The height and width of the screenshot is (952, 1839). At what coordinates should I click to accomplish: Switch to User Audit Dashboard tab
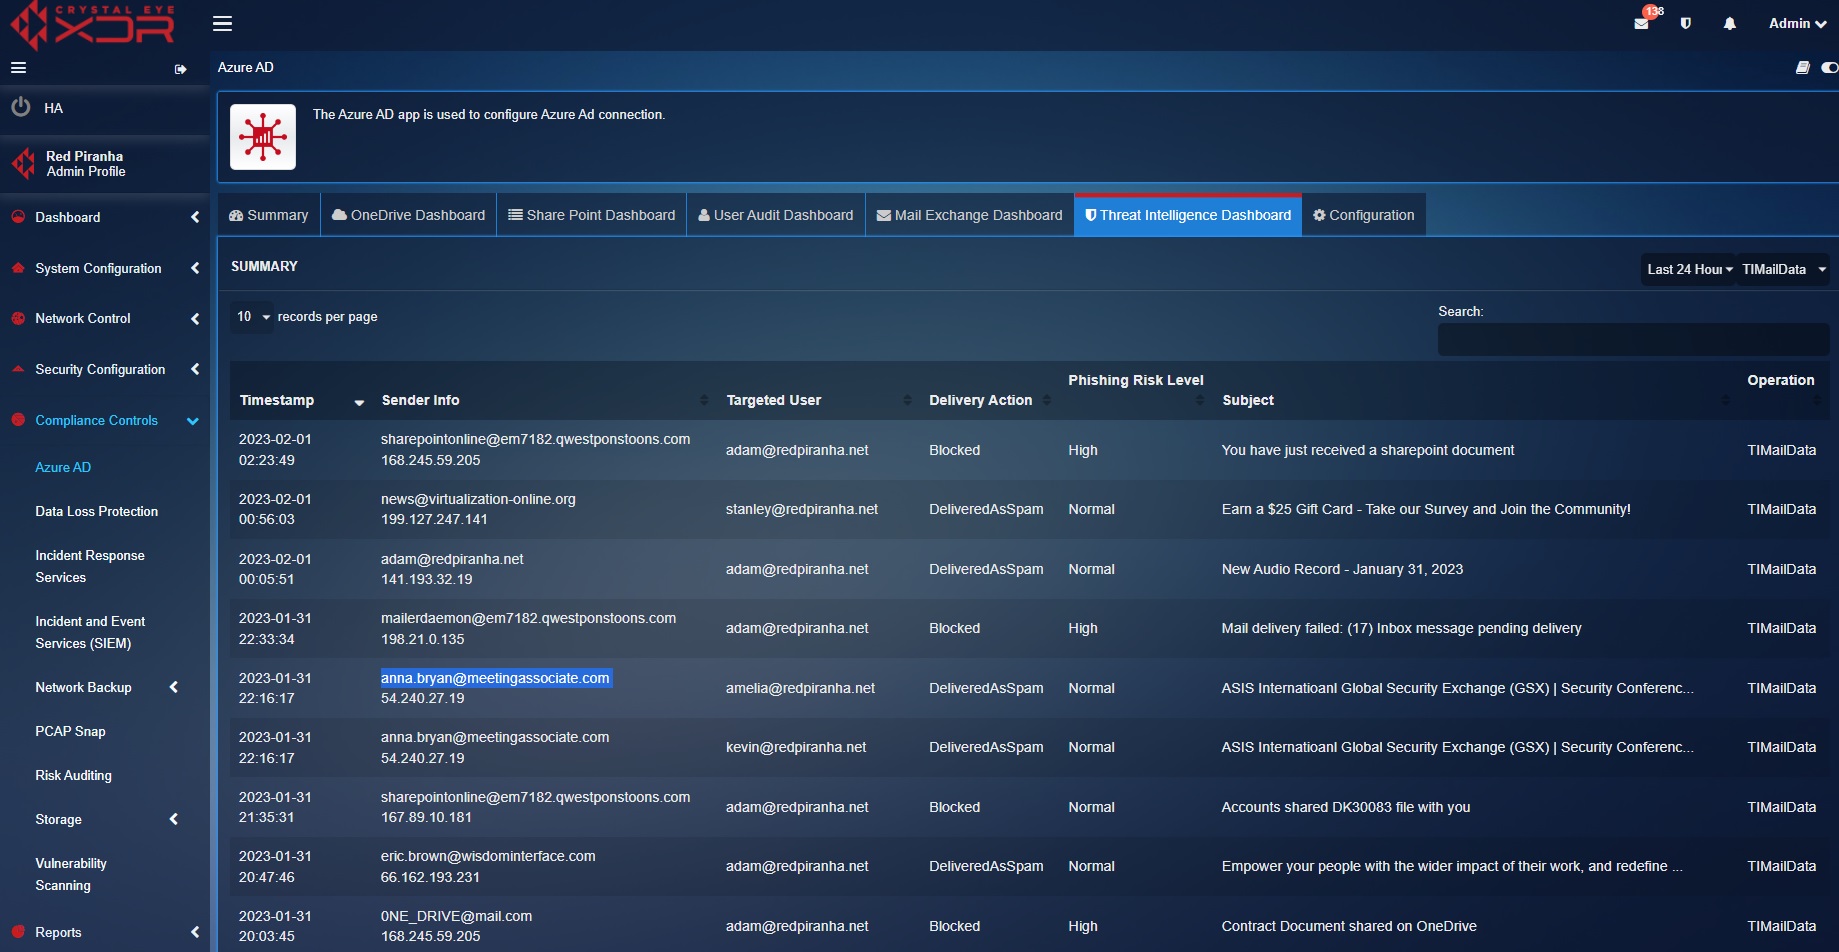tap(776, 215)
